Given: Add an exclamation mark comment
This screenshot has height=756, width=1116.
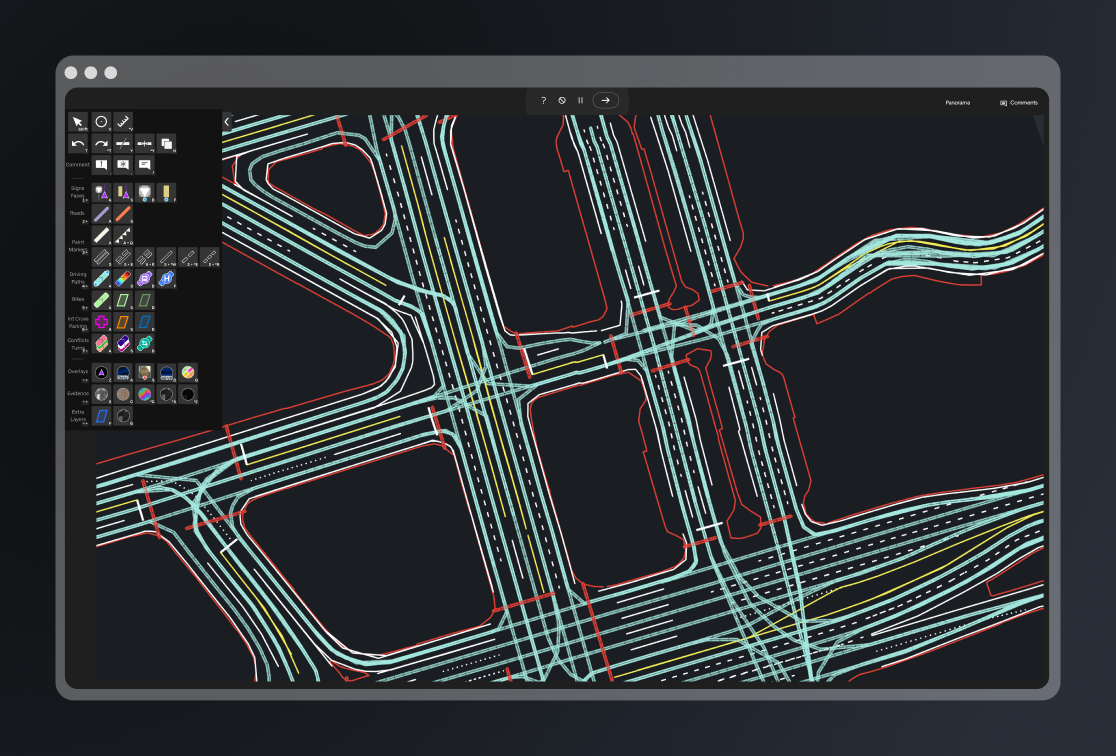Looking at the screenshot, I should [101, 165].
